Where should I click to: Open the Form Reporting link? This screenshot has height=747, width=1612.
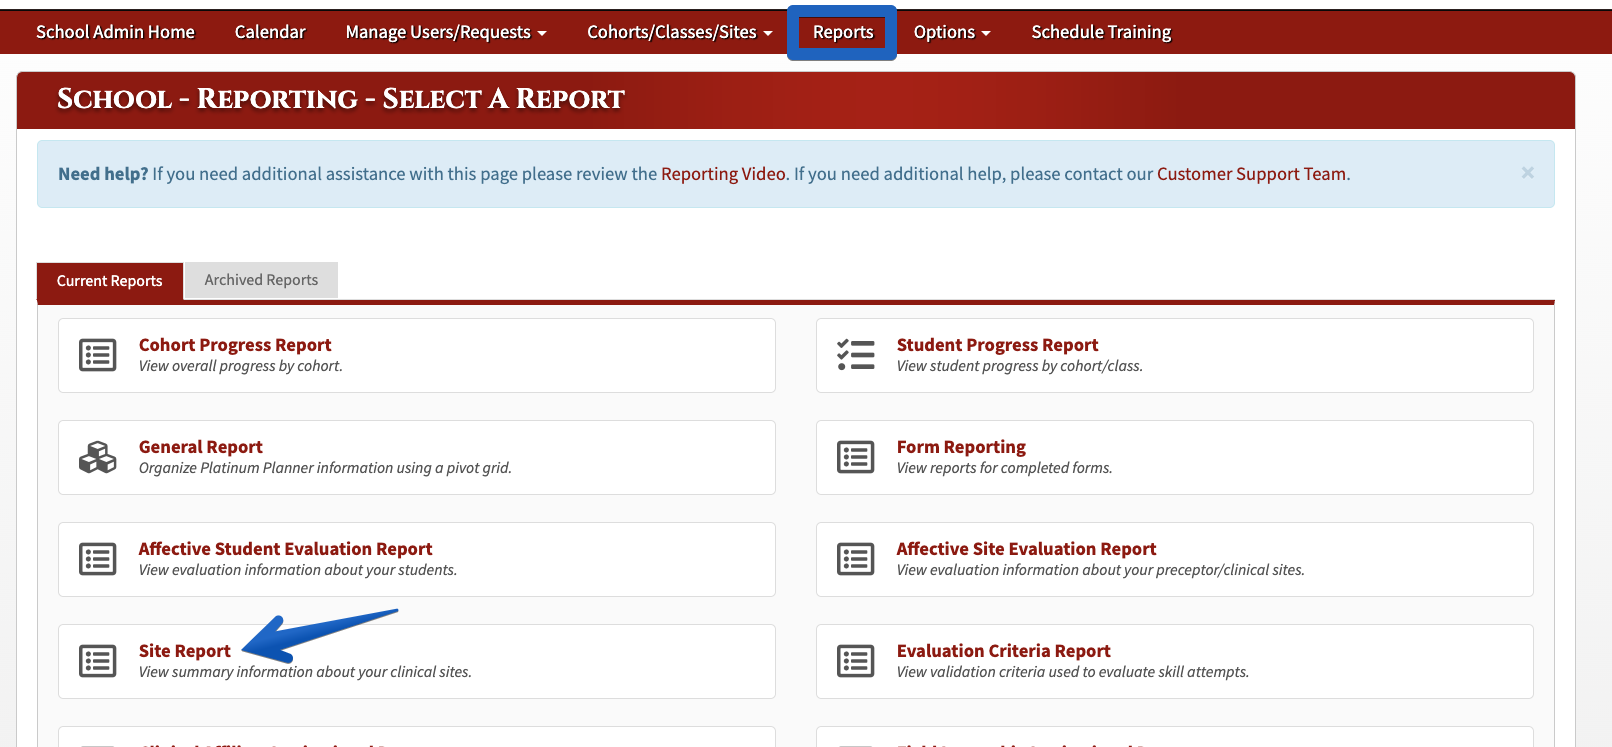coord(961,447)
